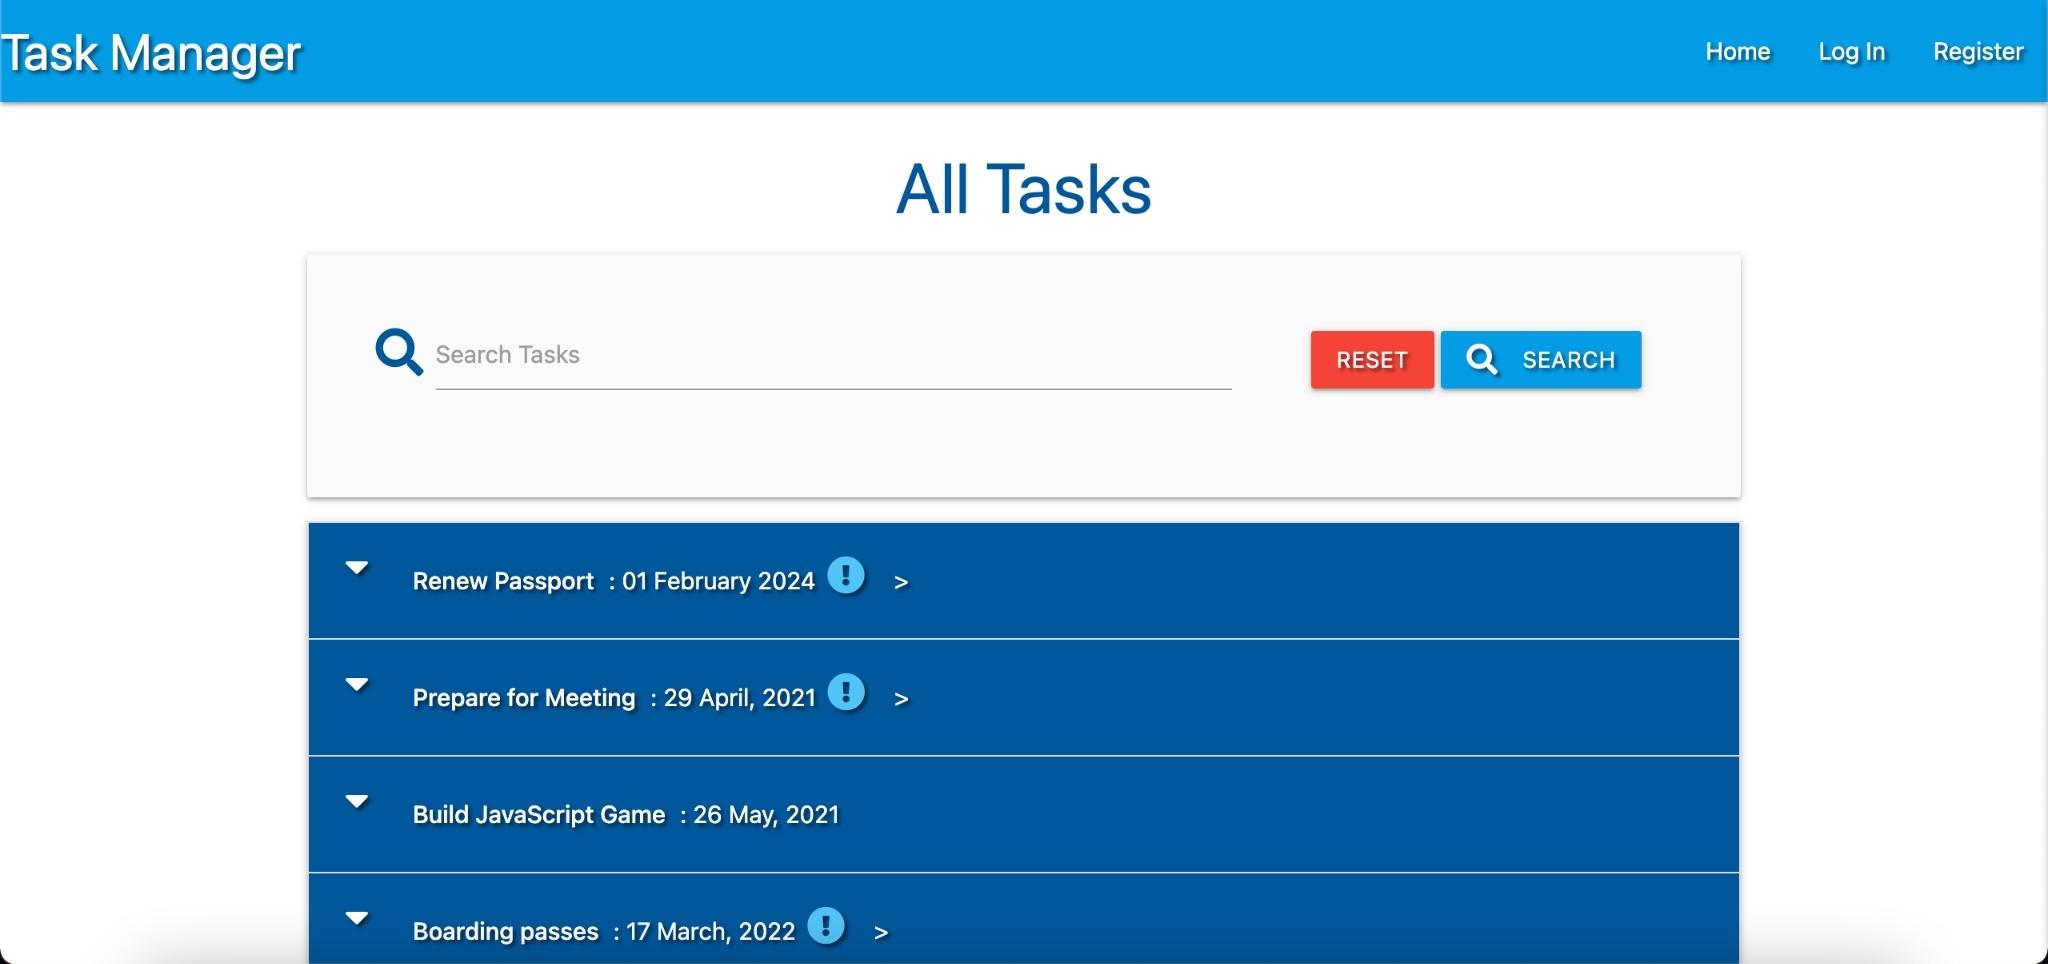Click the date 29 April, 2021

740,698
